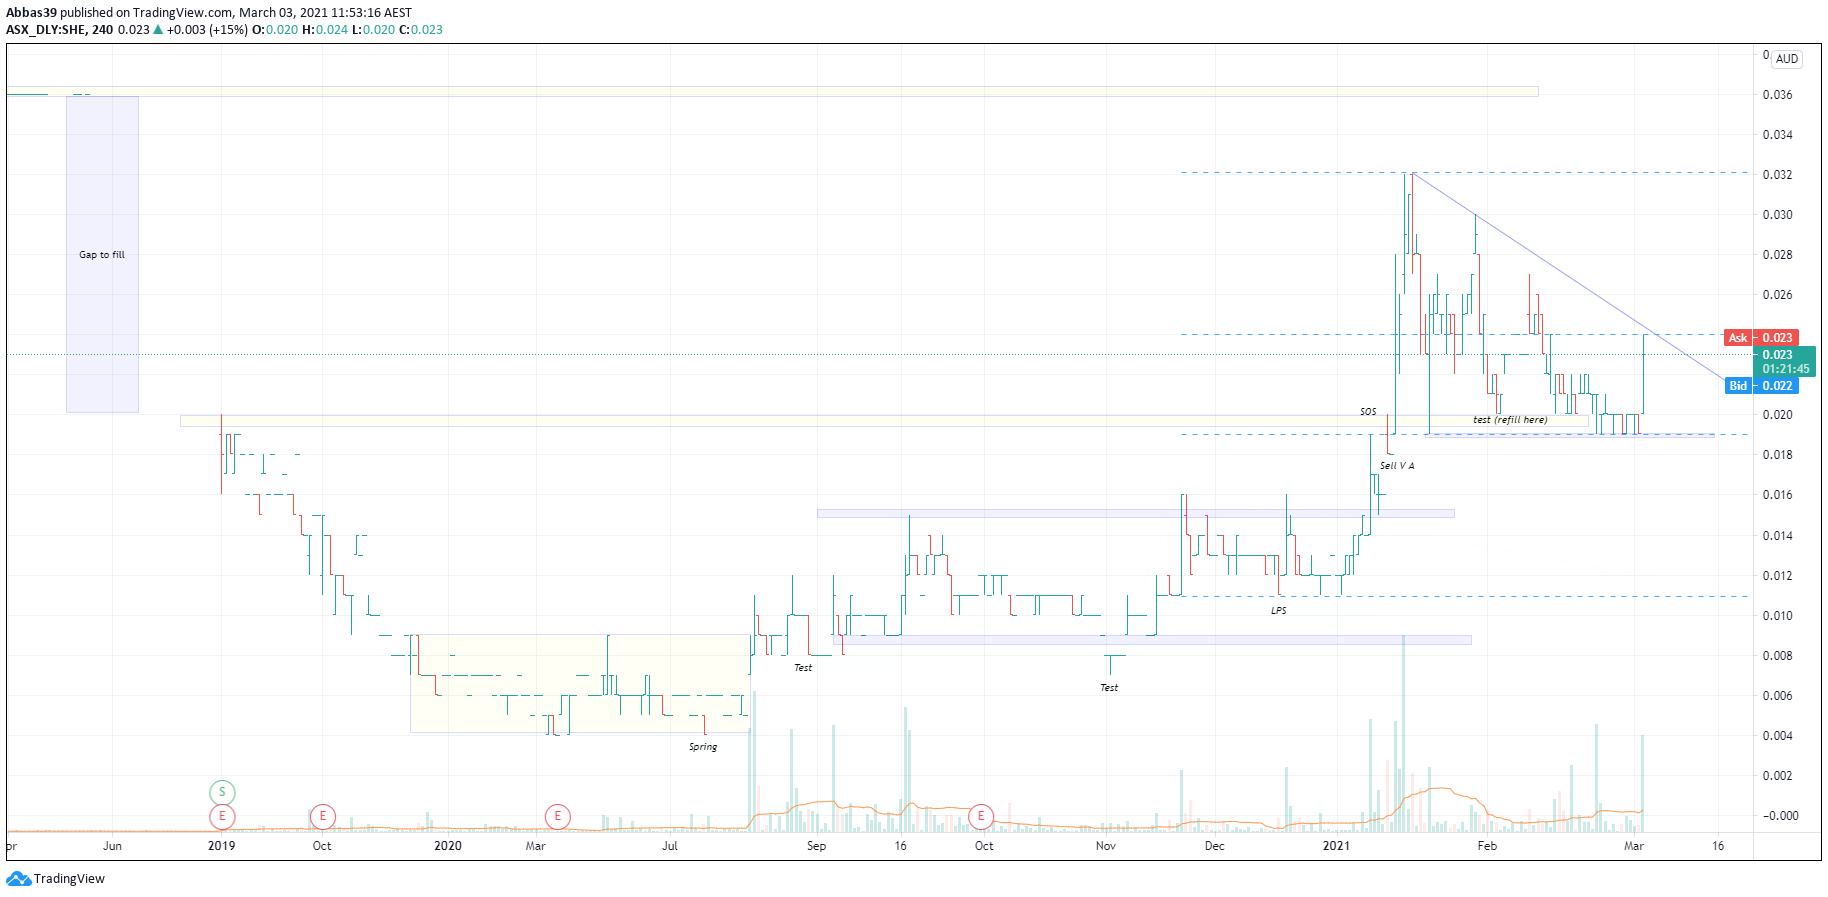Click the 0.026 price axis label
This screenshot has width=1828, height=897.
(1777, 295)
